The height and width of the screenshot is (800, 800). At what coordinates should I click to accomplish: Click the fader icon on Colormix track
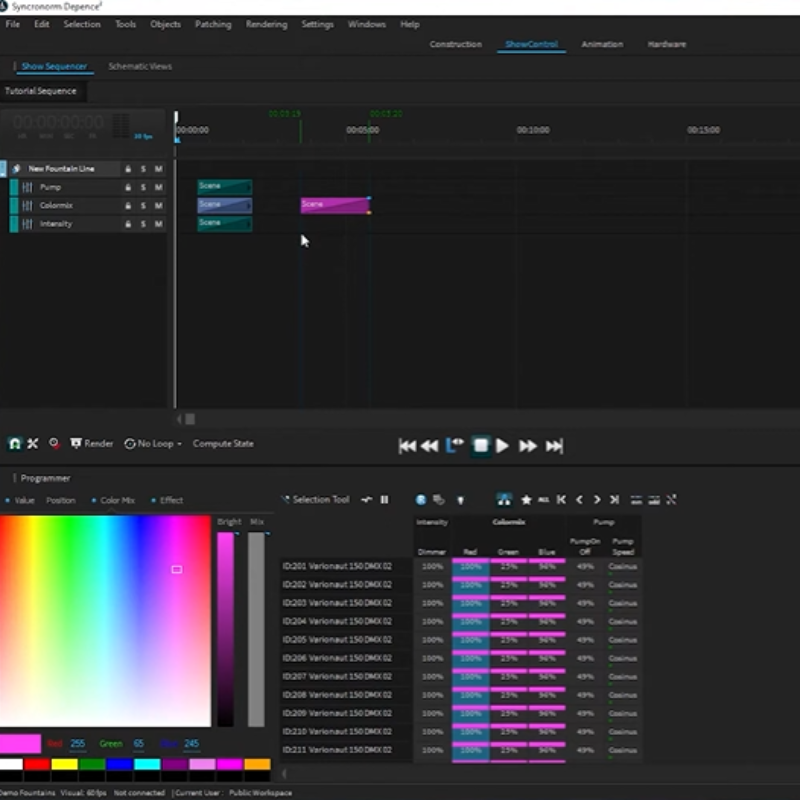click(x=27, y=206)
